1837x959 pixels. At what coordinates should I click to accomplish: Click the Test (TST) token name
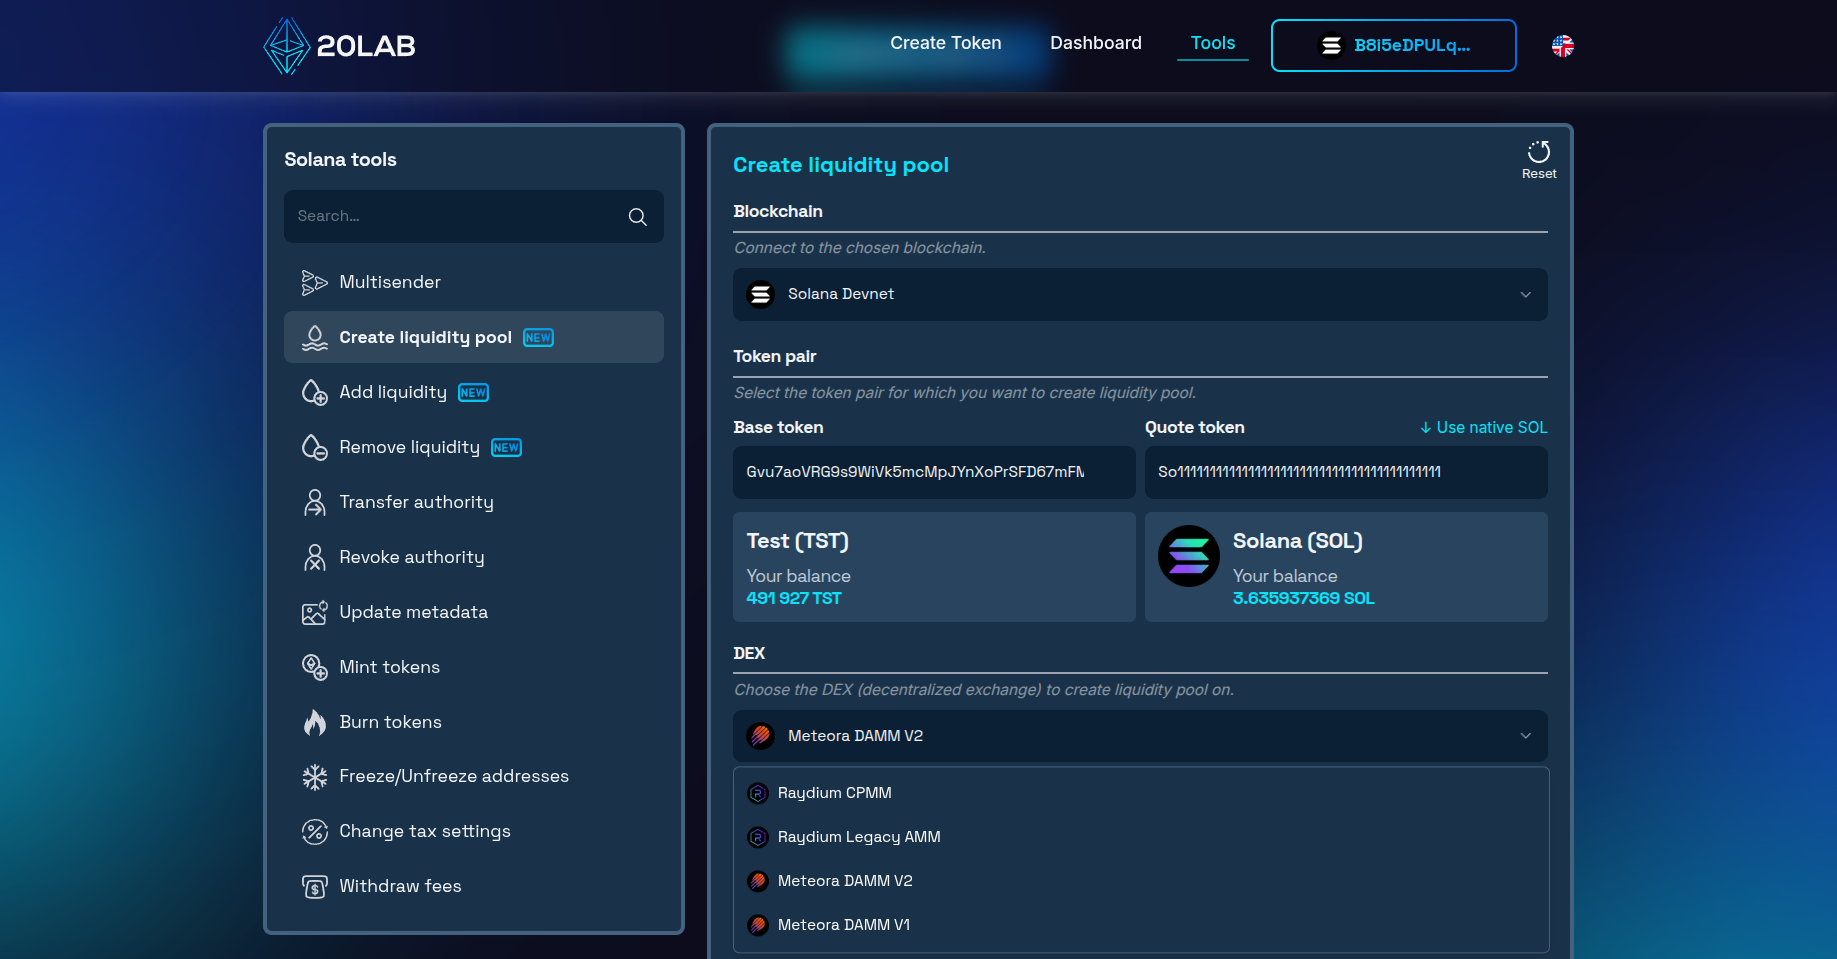click(798, 542)
